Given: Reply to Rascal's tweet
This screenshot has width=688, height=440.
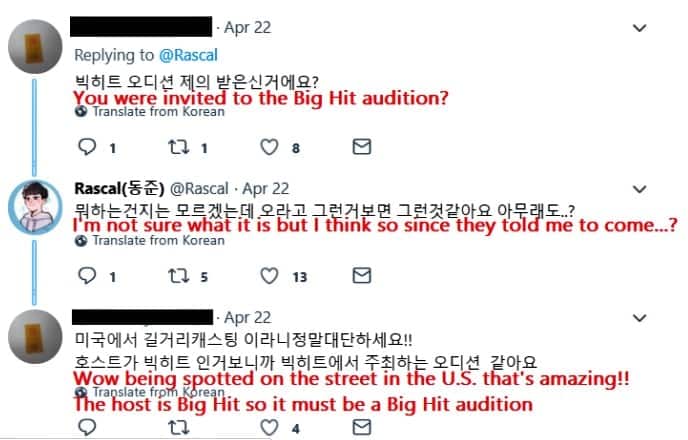Looking at the screenshot, I should click(x=86, y=277).
